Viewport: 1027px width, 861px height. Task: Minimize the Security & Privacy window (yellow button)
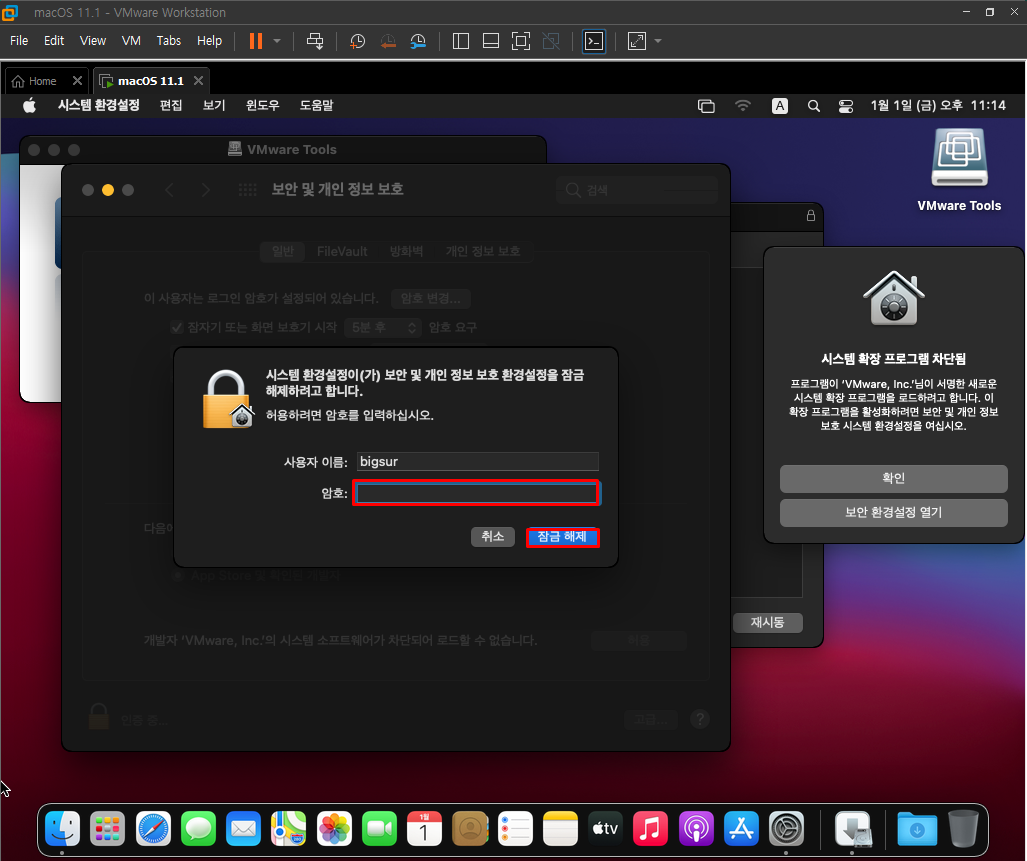tap(108, 190)
